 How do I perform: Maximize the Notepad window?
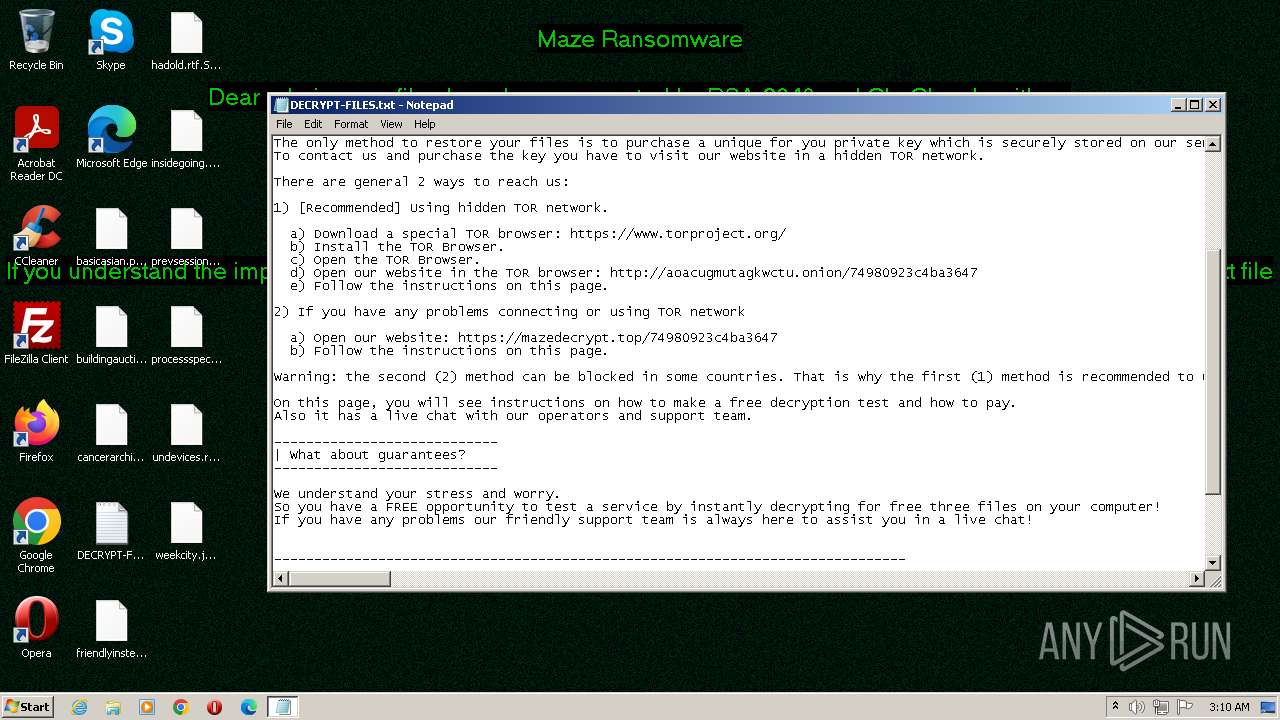click(1195, 104)
